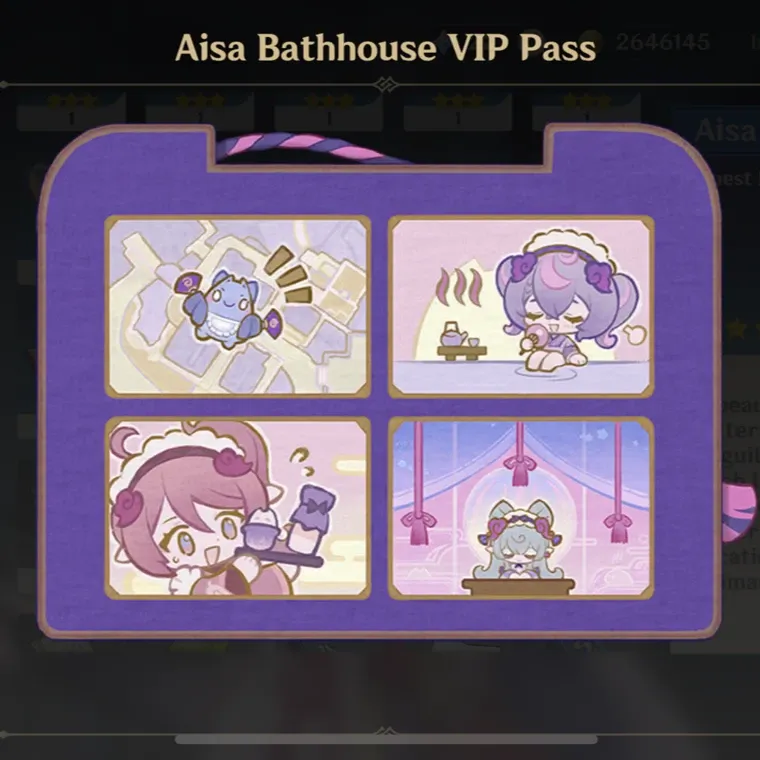Click the braided pink-purple rope handle
This screenshot has height=760, width=760.
click(310, 148)
